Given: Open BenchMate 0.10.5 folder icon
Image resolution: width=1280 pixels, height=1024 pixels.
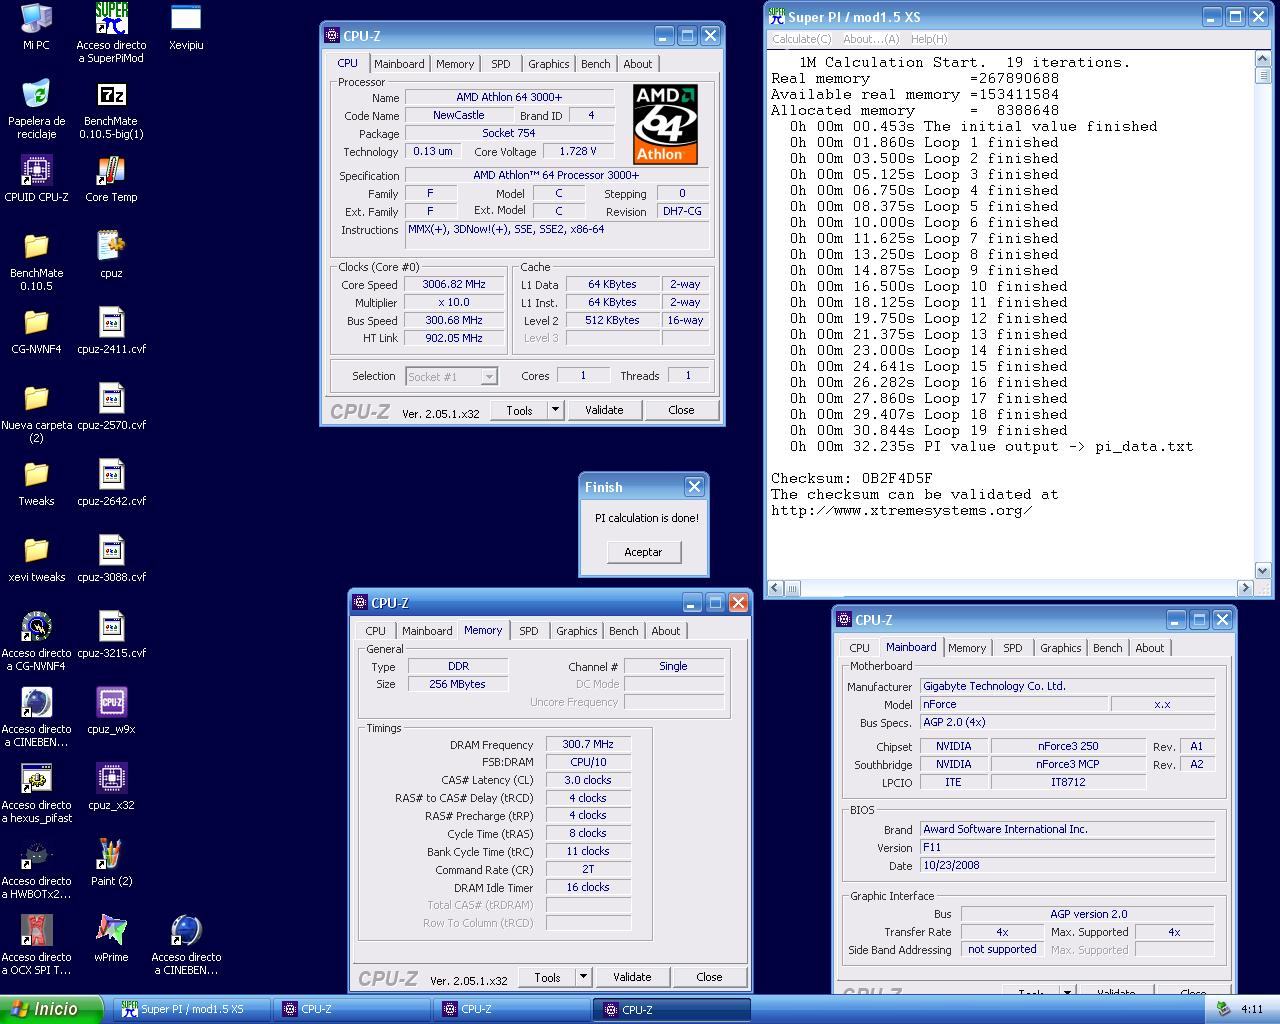Looking at the screenshot, I should pyautogui.click(x=36, y=246).
